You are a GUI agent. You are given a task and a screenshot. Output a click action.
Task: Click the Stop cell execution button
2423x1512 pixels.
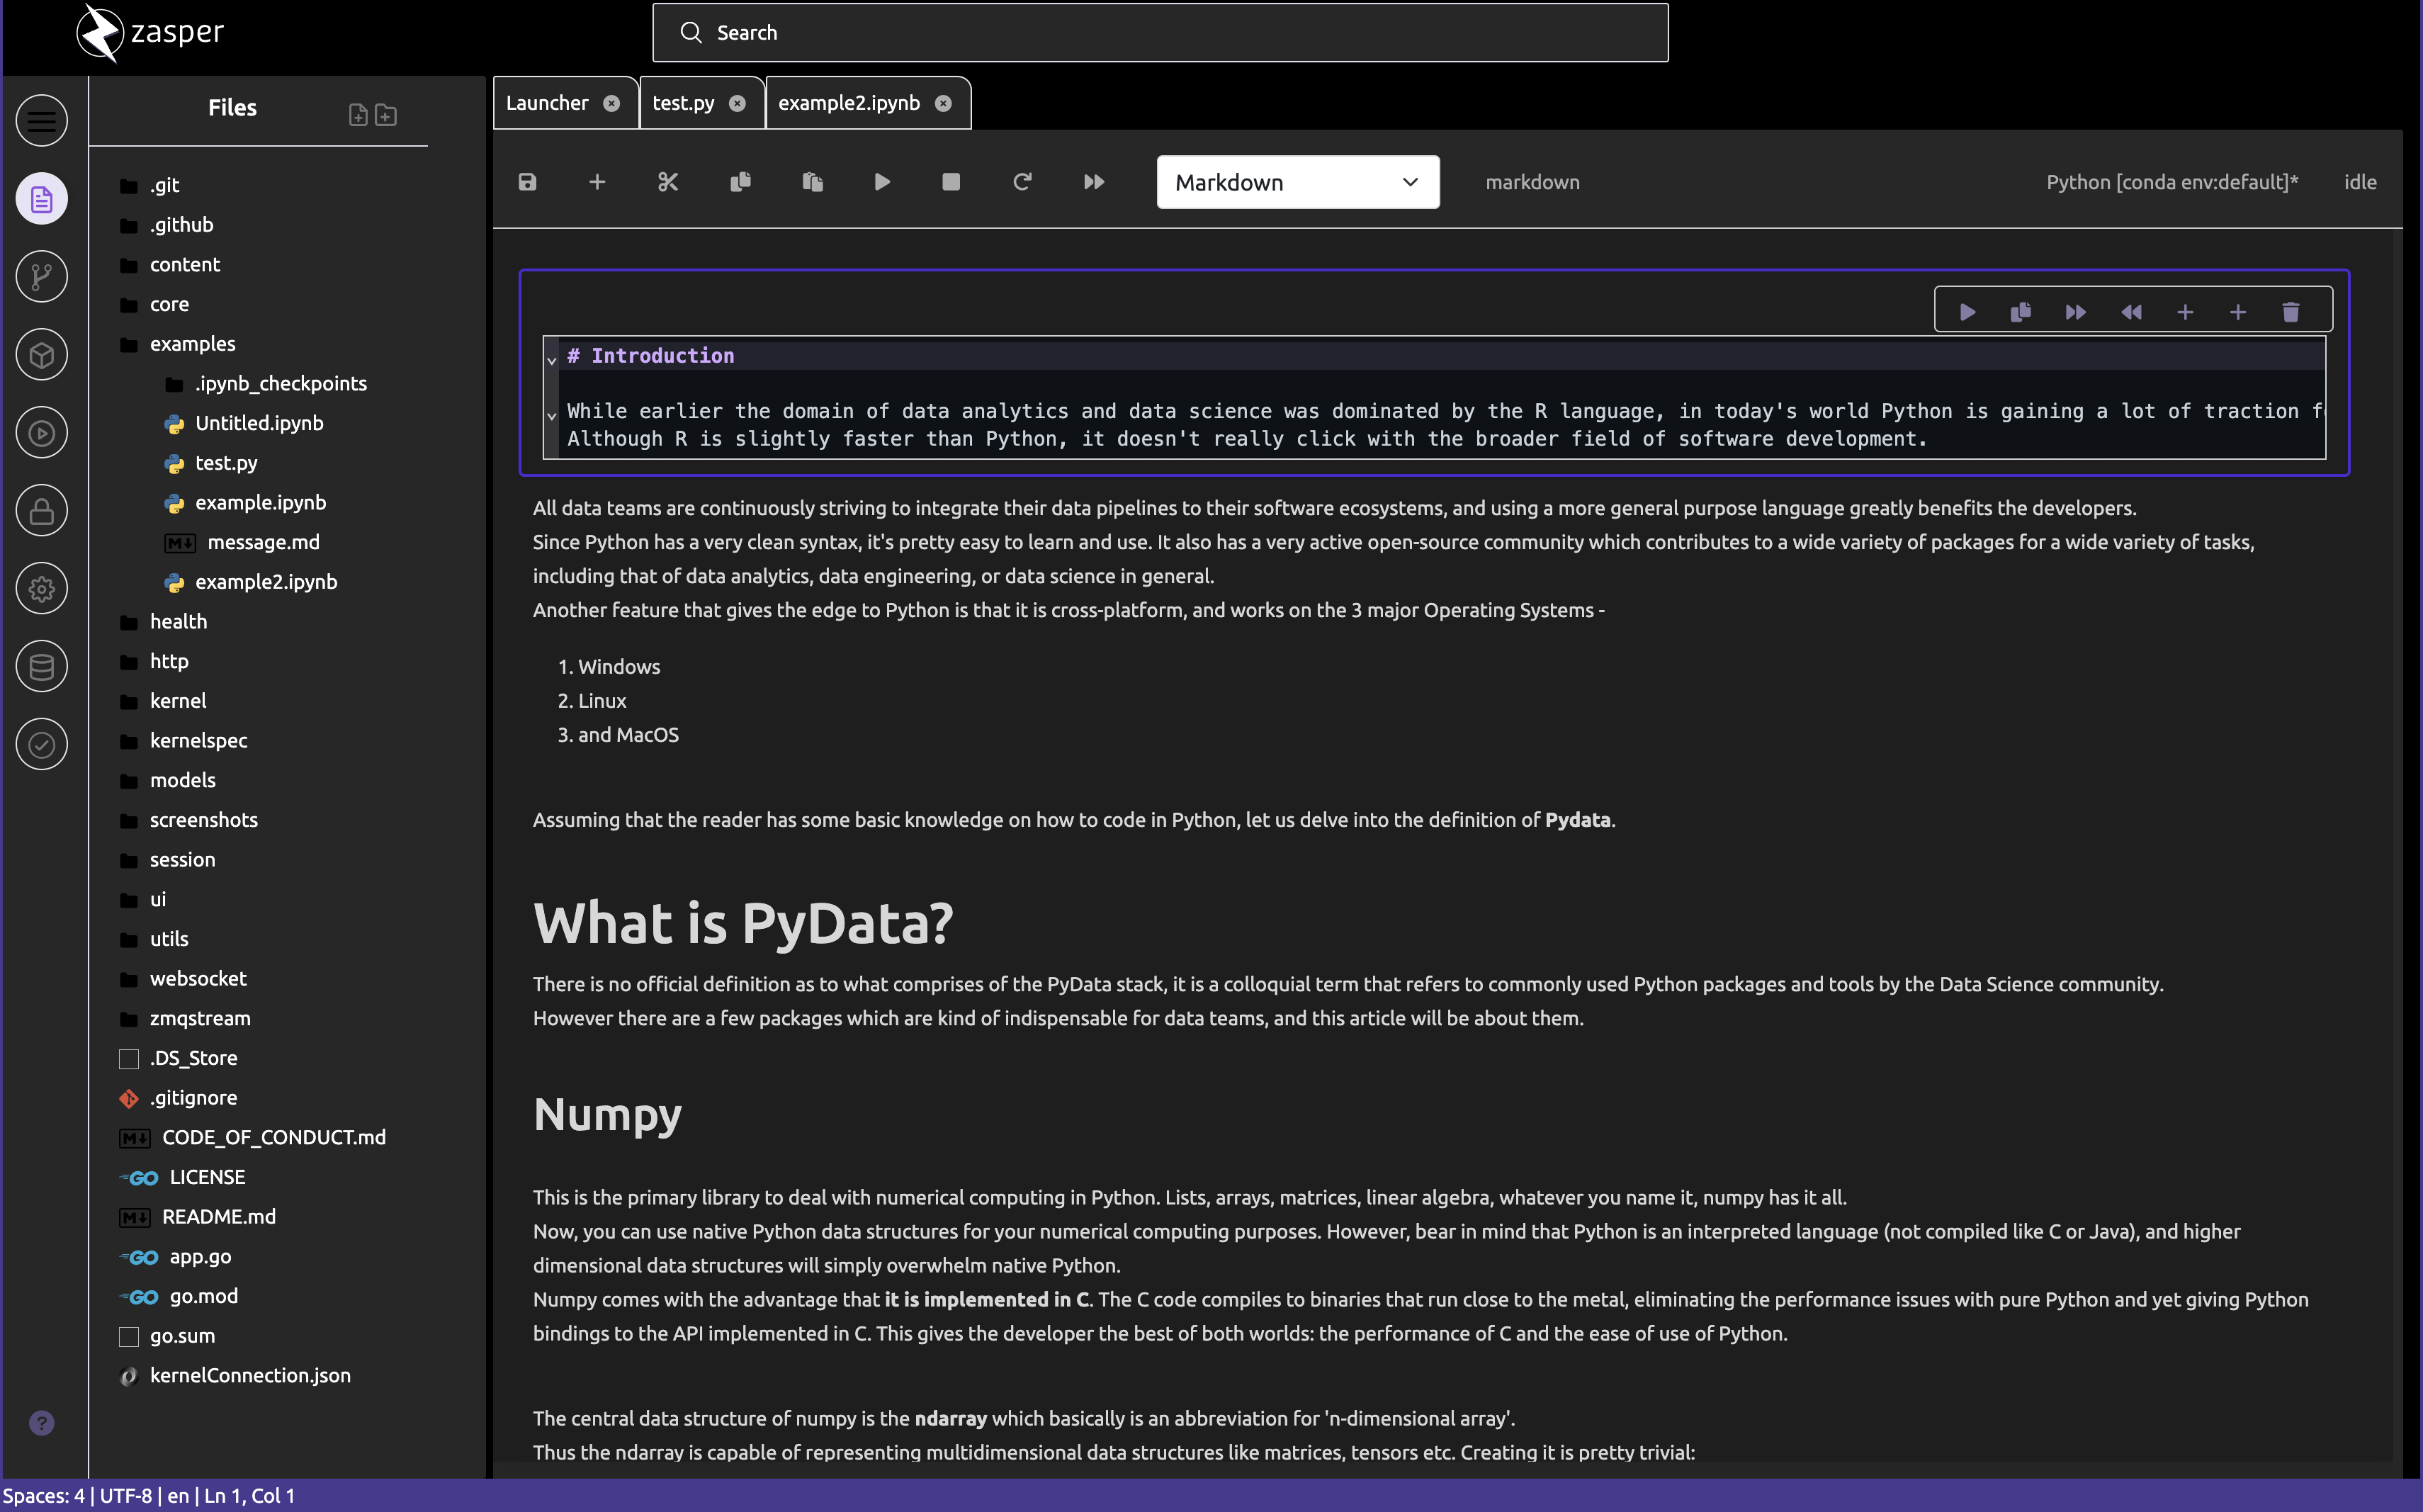coord(953,181)
